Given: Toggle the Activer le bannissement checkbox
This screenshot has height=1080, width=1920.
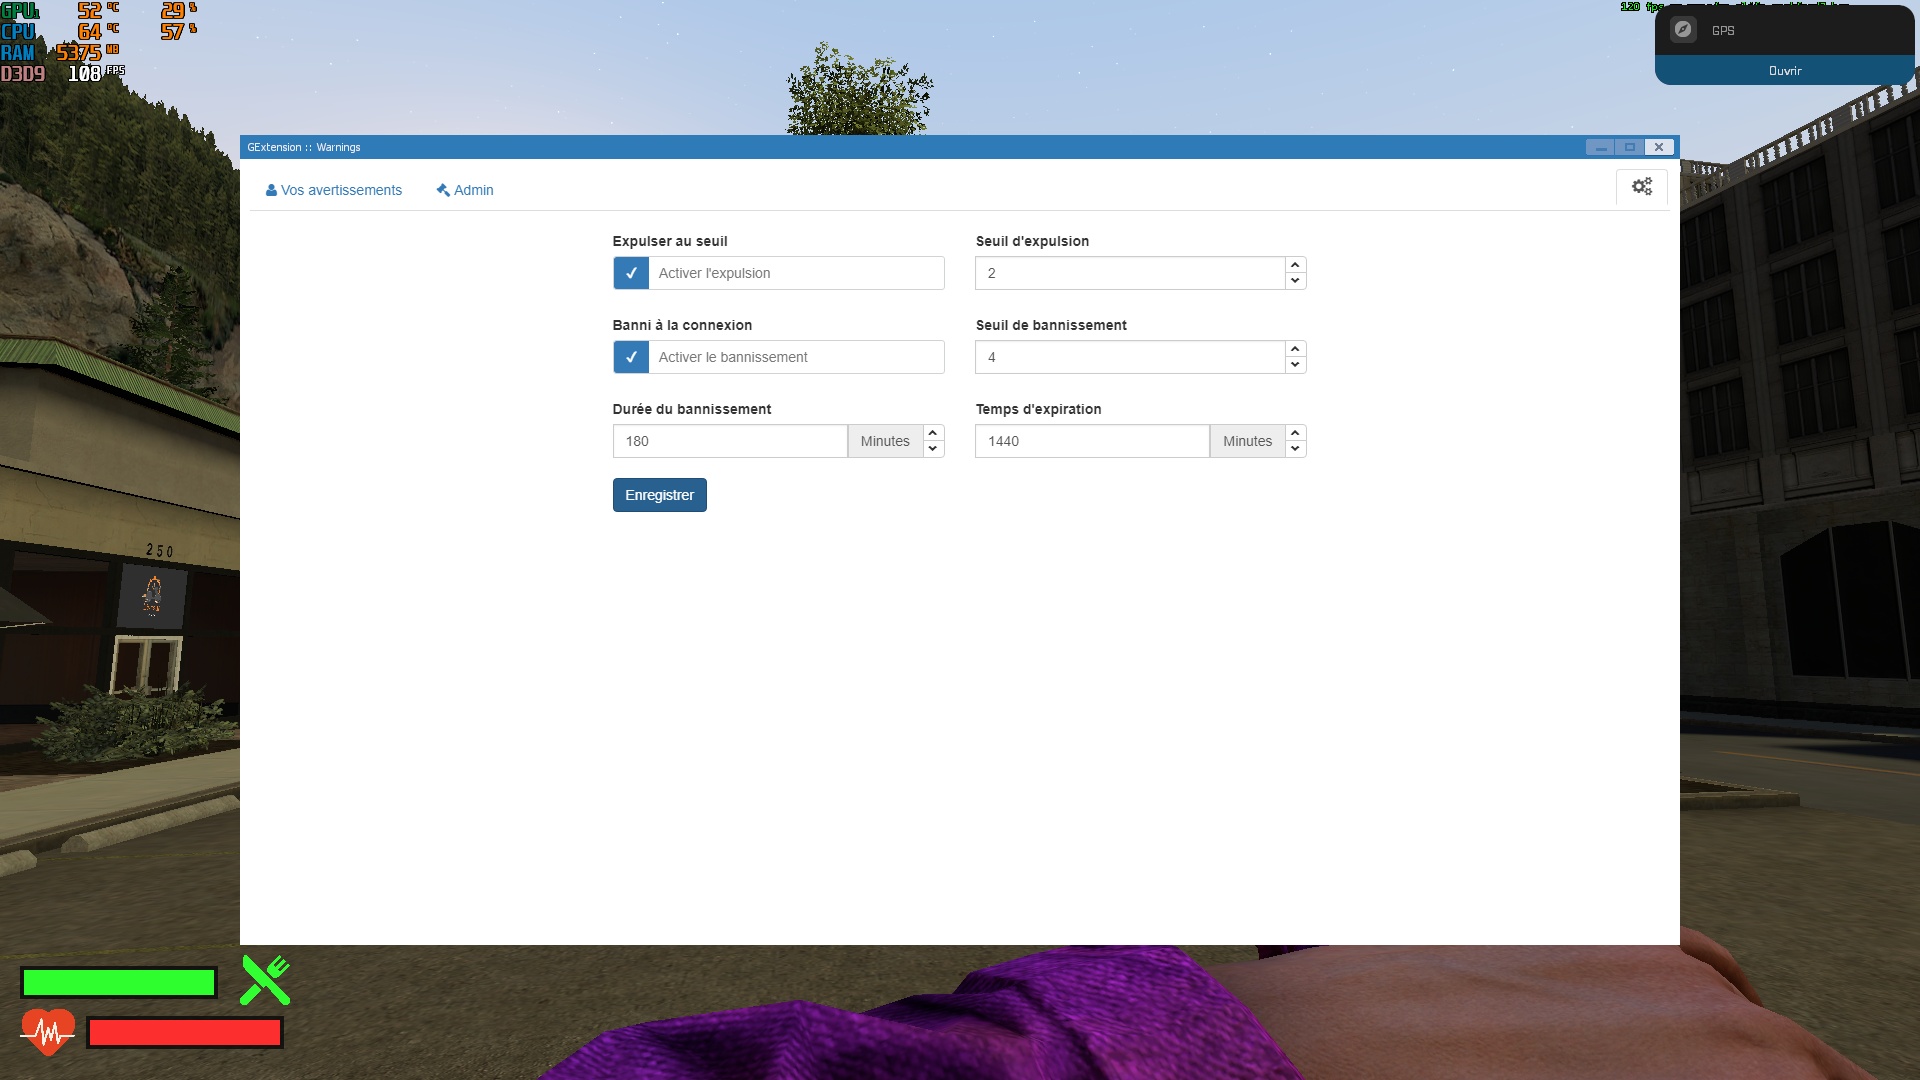Looking at the screenshot, I should (631, 357).
